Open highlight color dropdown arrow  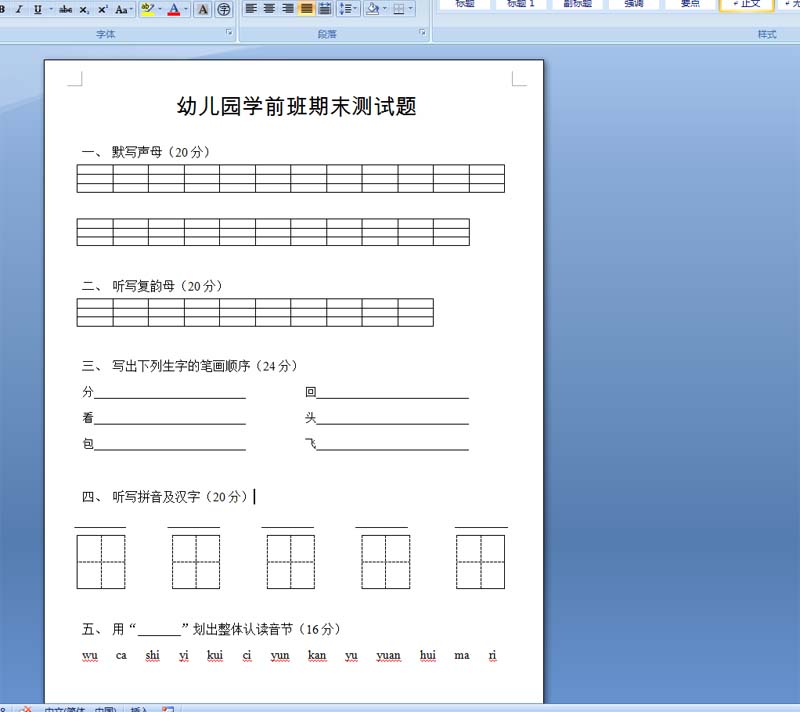tap(160, 9)
